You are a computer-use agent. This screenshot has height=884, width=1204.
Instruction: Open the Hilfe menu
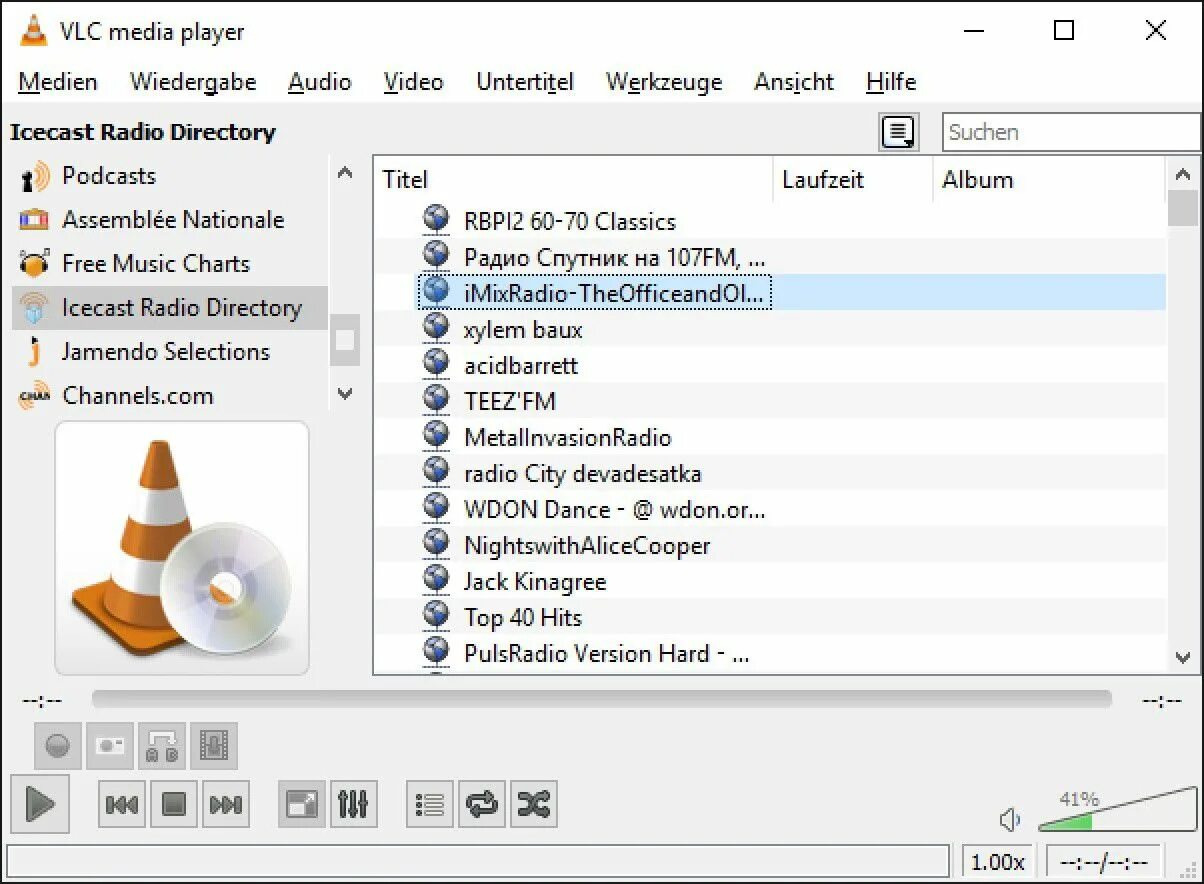(891, 82)
